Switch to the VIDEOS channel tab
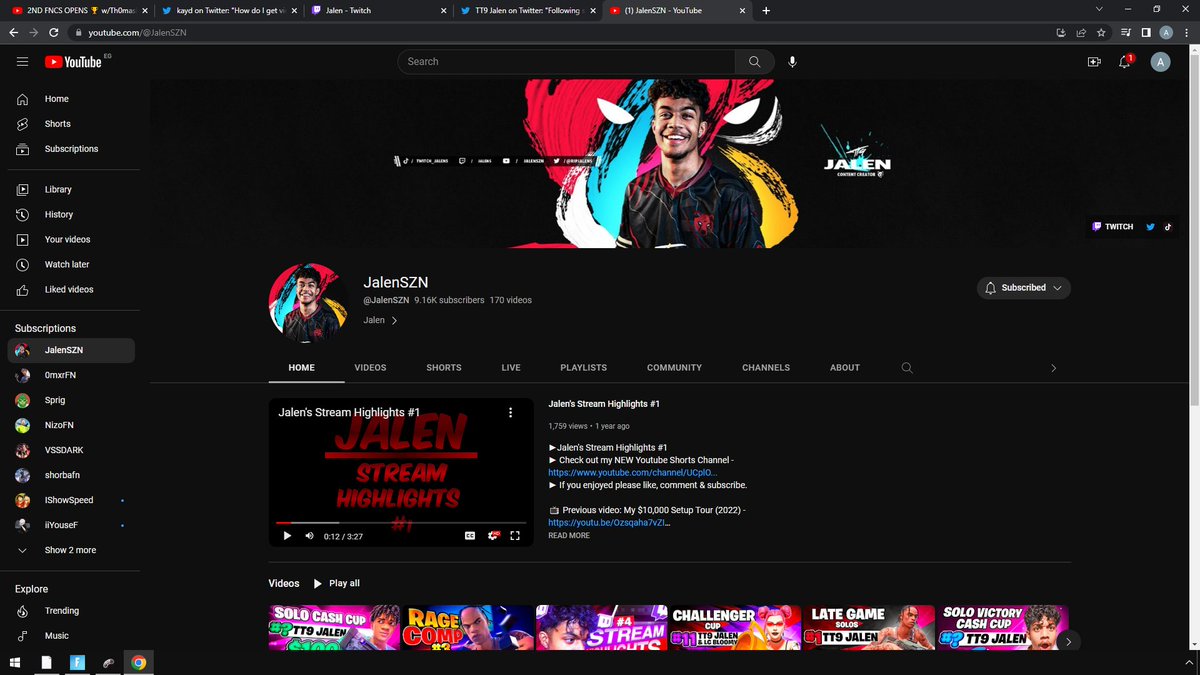The width and height of the screenshot is (1200, 675). (370, 368)
